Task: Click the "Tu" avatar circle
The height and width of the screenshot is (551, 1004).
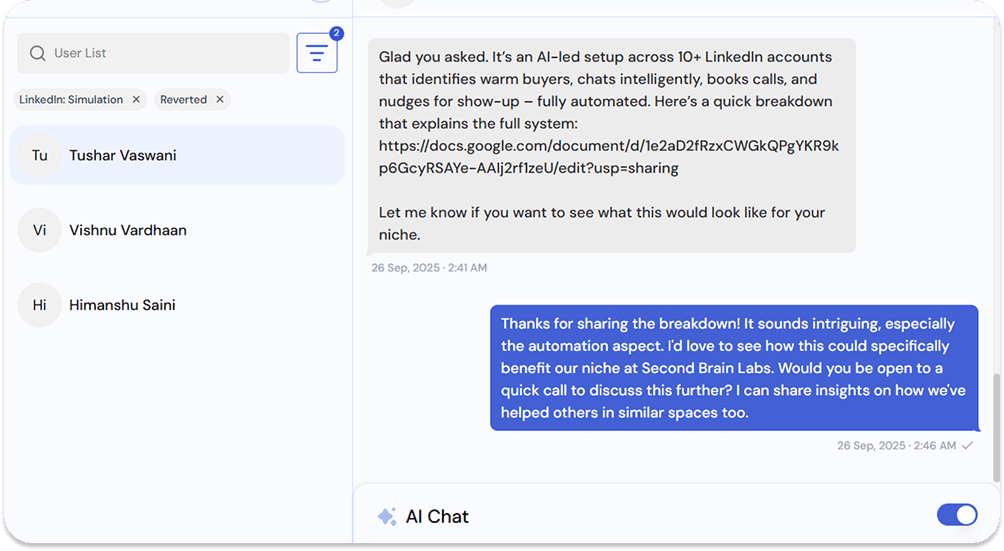Action: (x=40, y=156)
